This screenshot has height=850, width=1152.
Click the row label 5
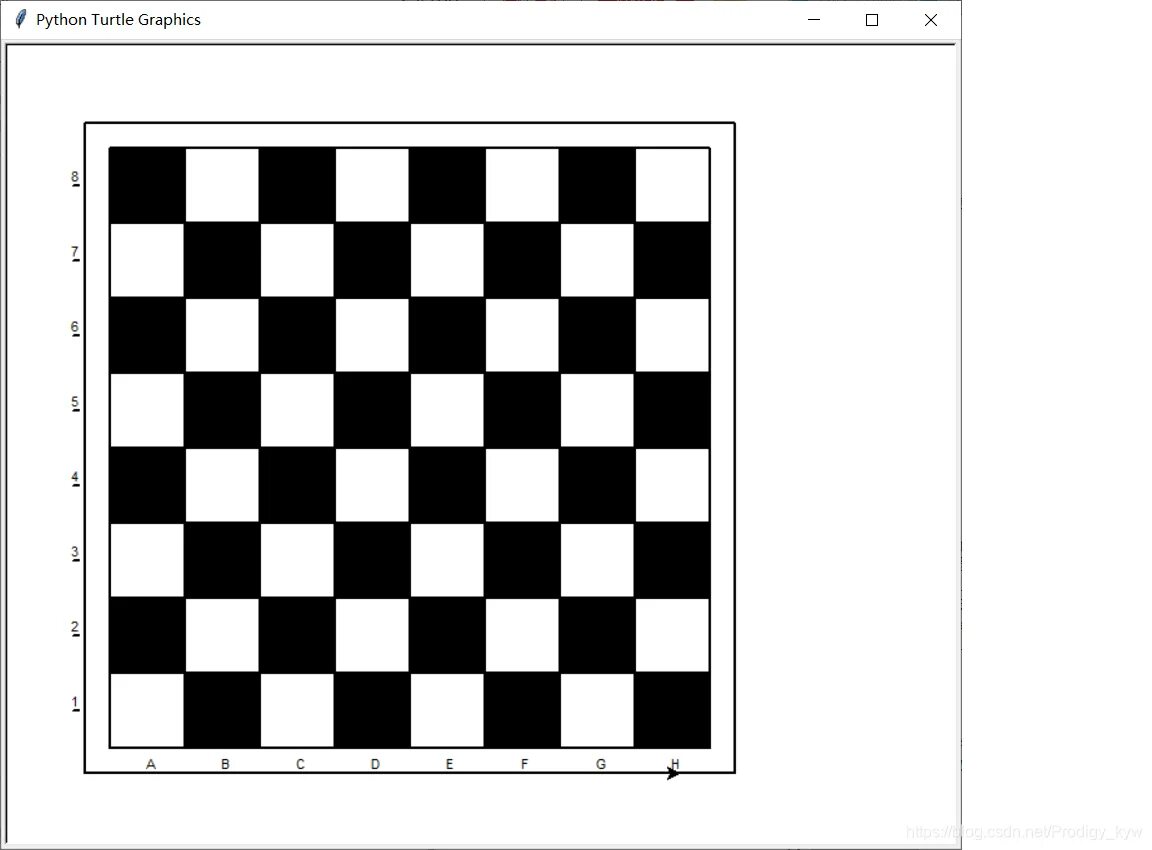[75, 403]
